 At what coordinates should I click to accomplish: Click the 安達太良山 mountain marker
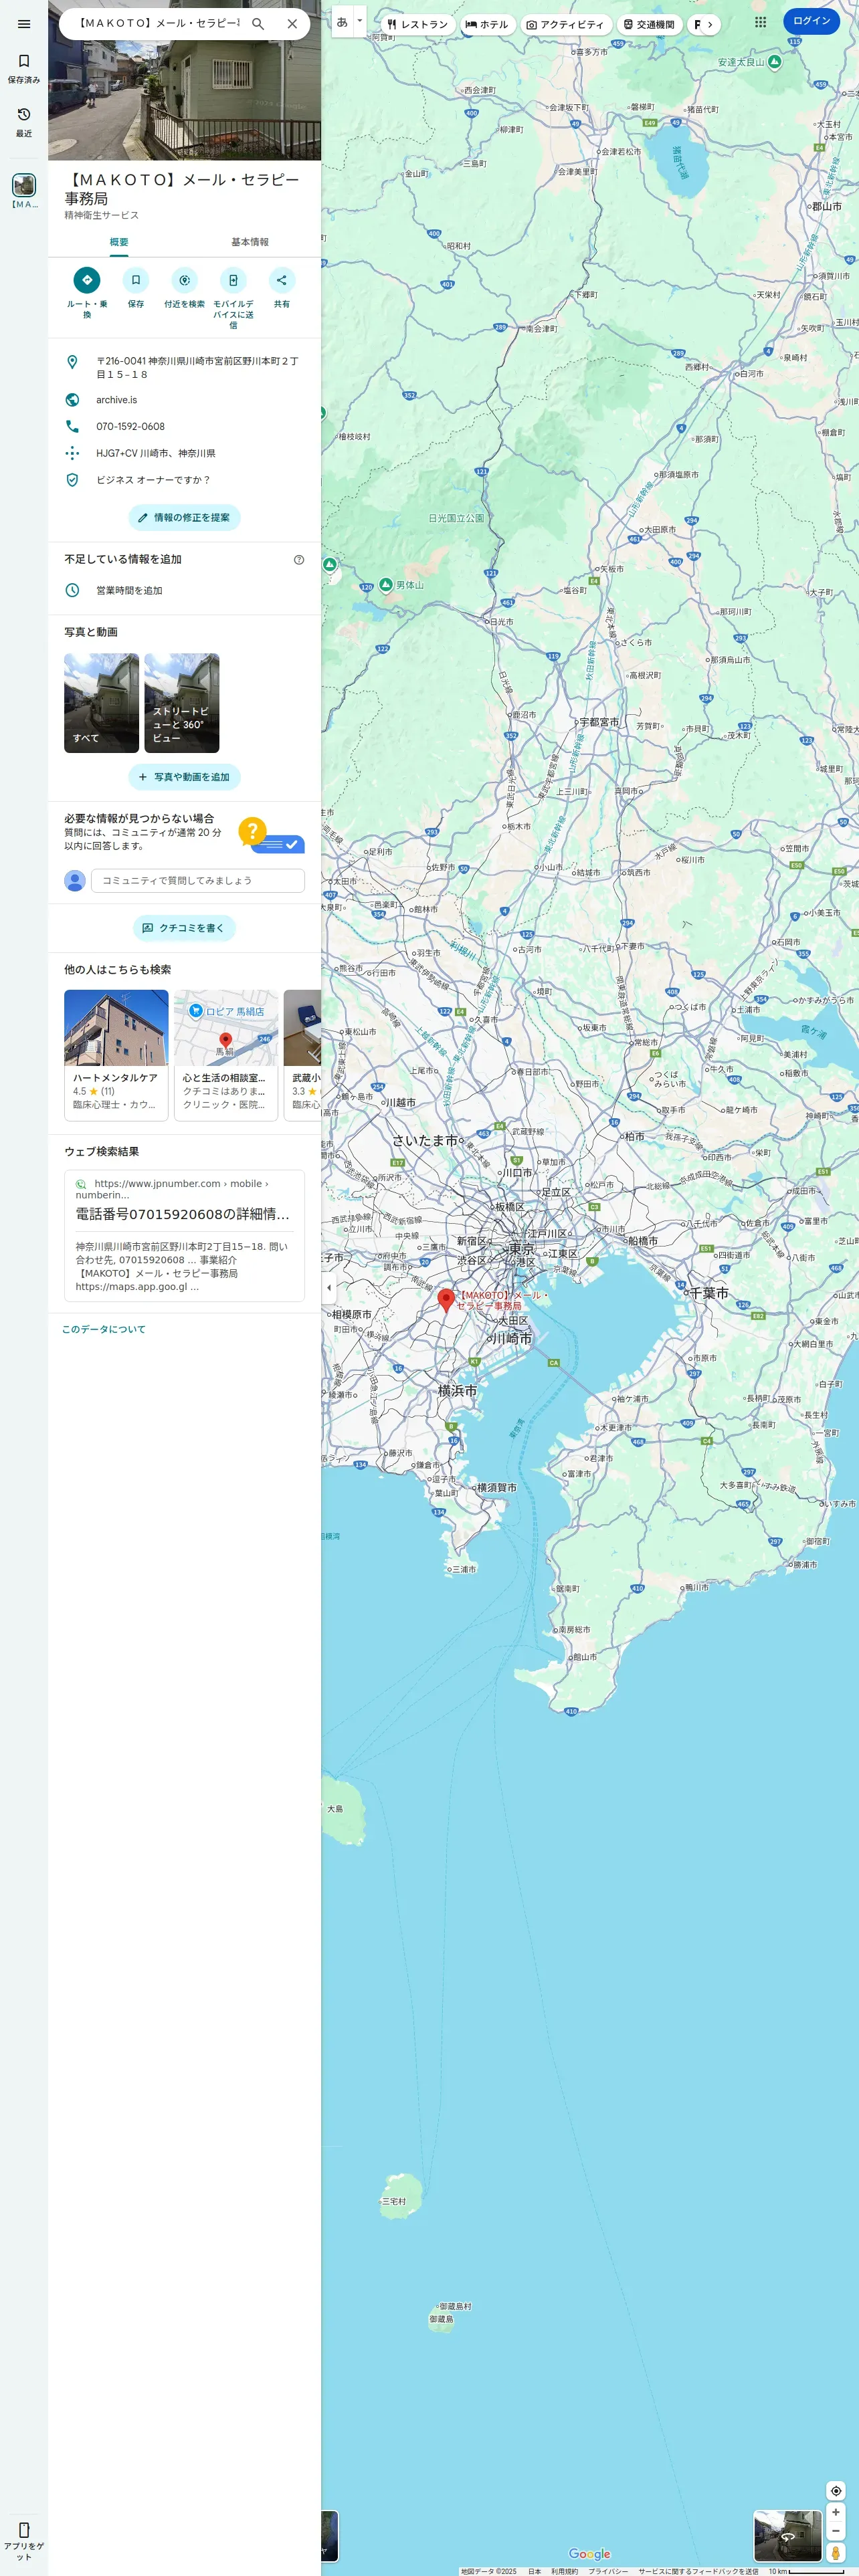[774, 61]
